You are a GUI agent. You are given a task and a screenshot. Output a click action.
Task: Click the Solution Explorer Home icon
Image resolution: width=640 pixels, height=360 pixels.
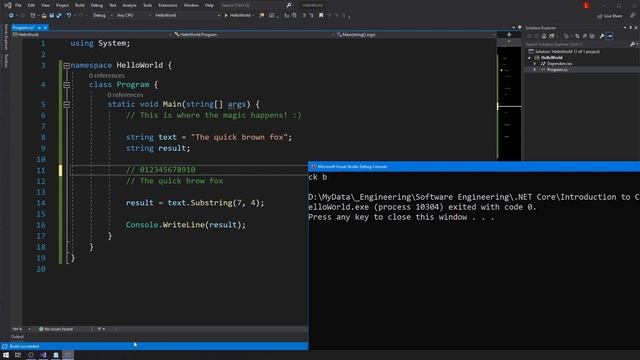coord(544,36)
